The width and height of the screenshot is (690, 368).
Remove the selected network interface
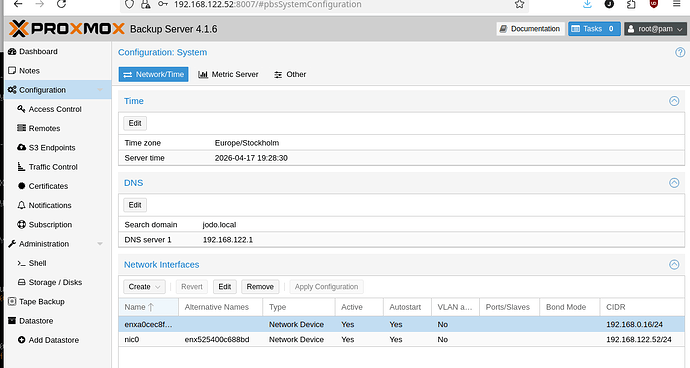[x=260, y=287]
